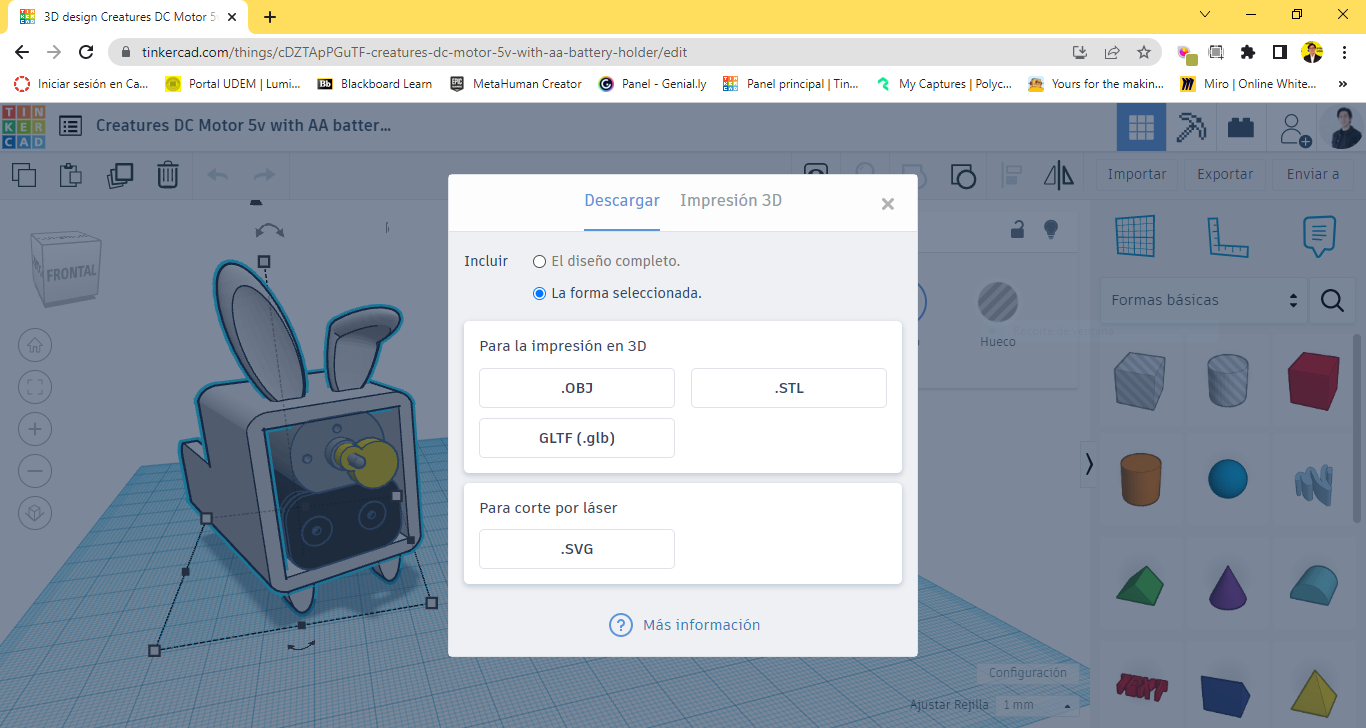Click the Paste tool icon
Image resolution: width=1366 pixels, height=728 pixels.
(71, 175)
